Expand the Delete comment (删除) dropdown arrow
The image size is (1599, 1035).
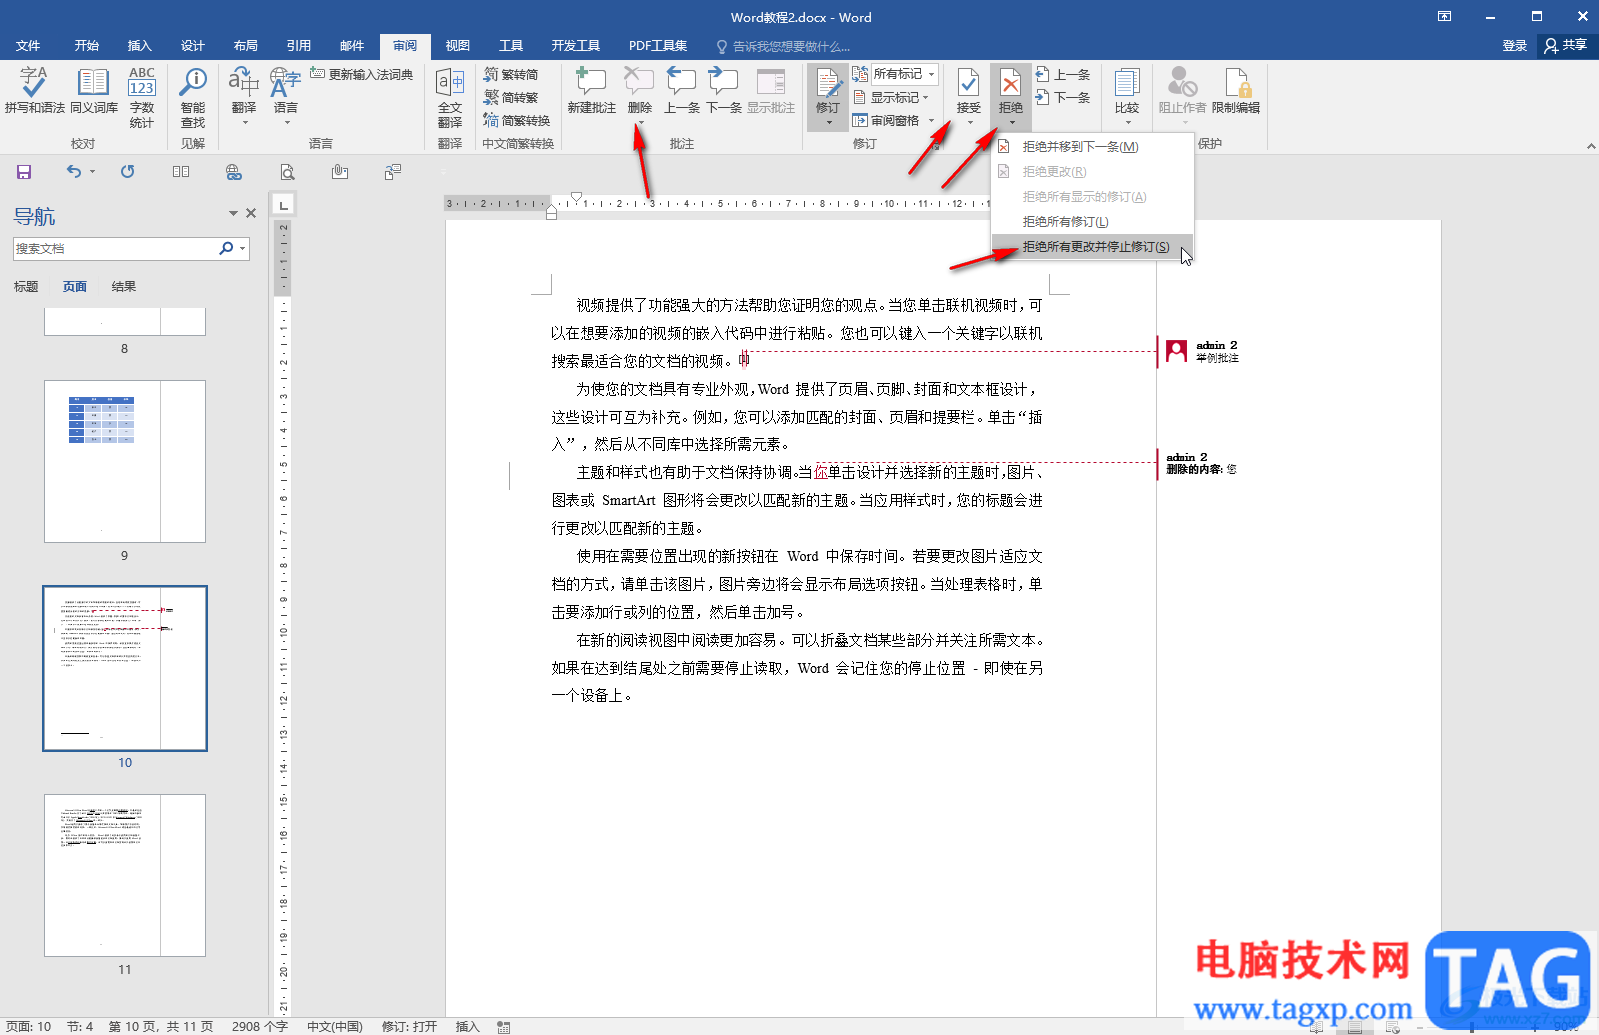click(640, 123)
